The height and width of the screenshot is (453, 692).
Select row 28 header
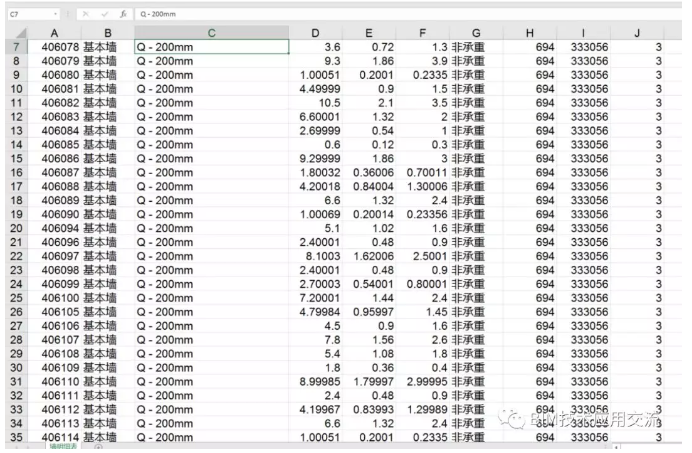pyautogui.click(x=16, y=340)
